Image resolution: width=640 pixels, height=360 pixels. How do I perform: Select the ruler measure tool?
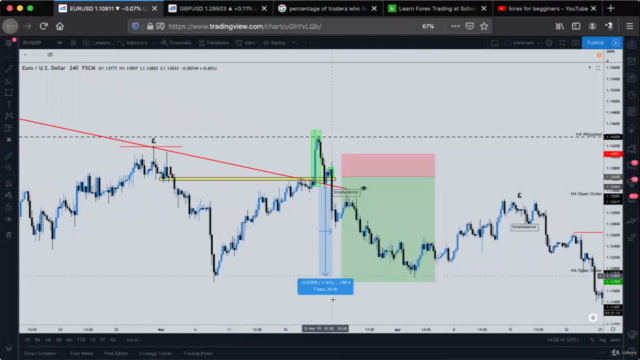[x=9, y=156]
